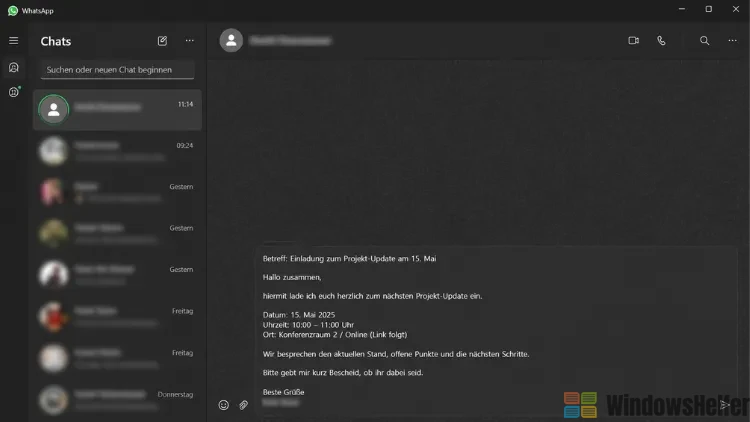This screenshot has height=422, width=750.
Task: Close the WhatsApp window
Action: pyautogui.click(x=736, y=9)
